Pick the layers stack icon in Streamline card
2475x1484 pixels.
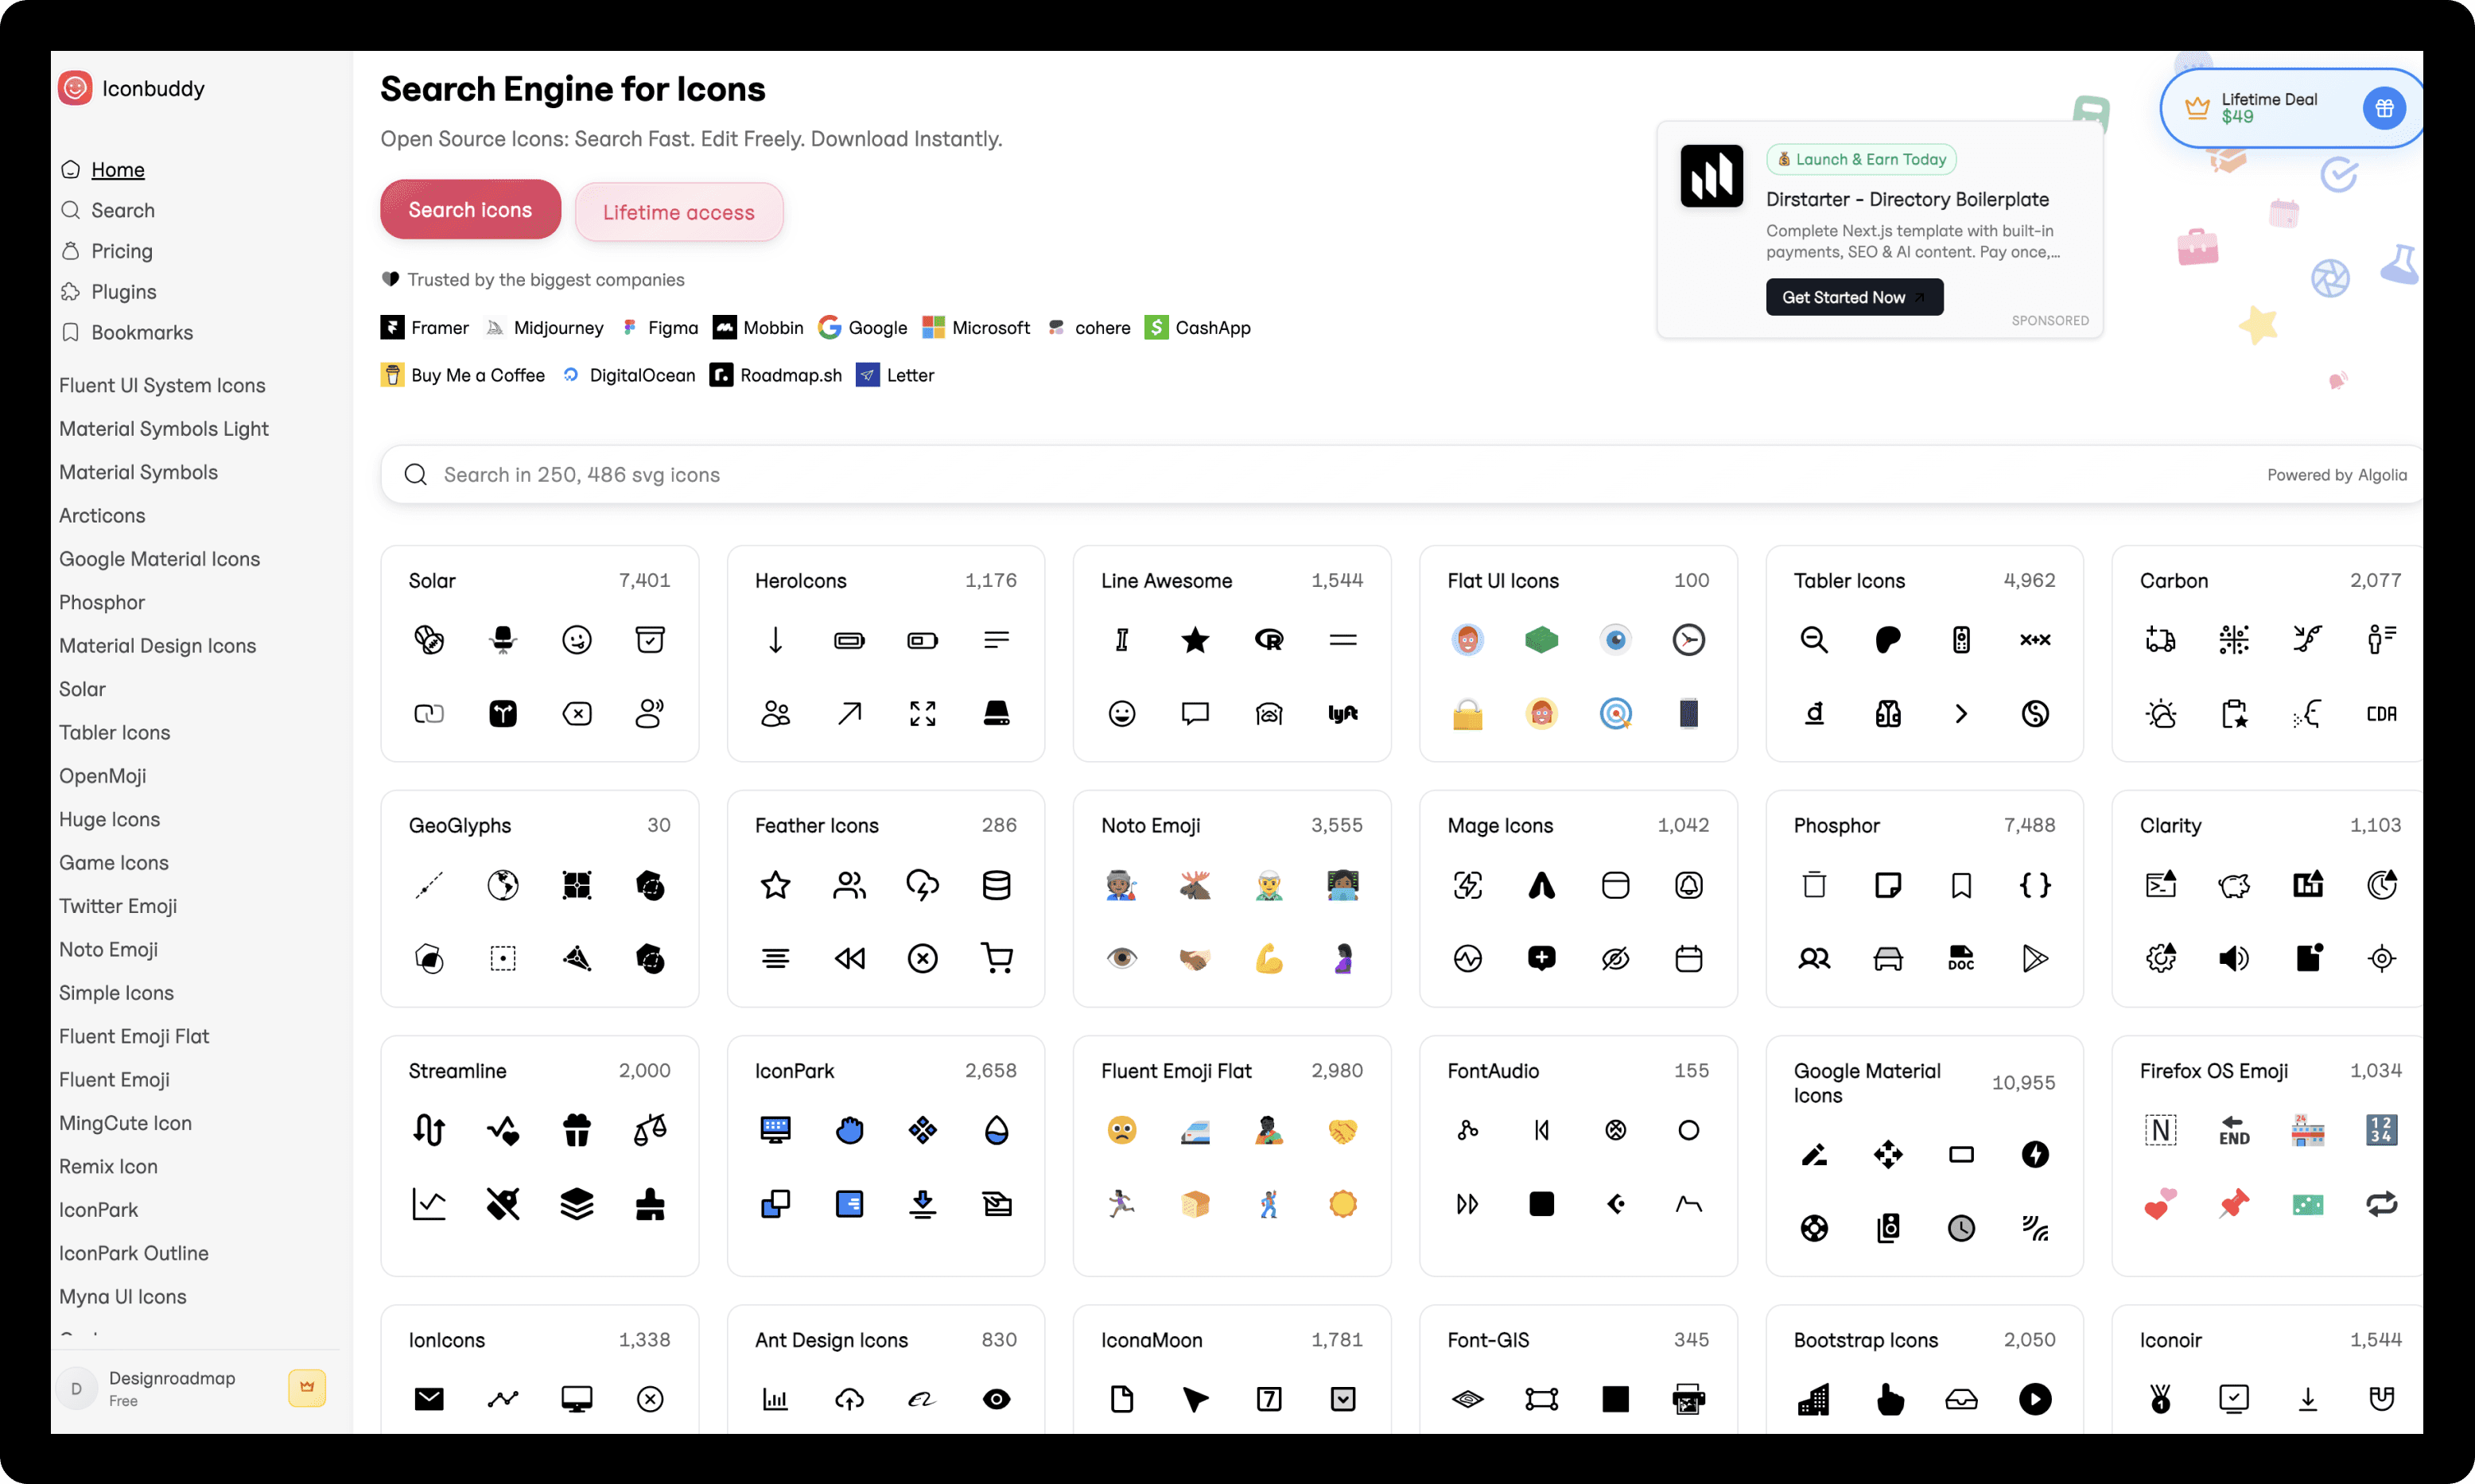click(577, 1204)
